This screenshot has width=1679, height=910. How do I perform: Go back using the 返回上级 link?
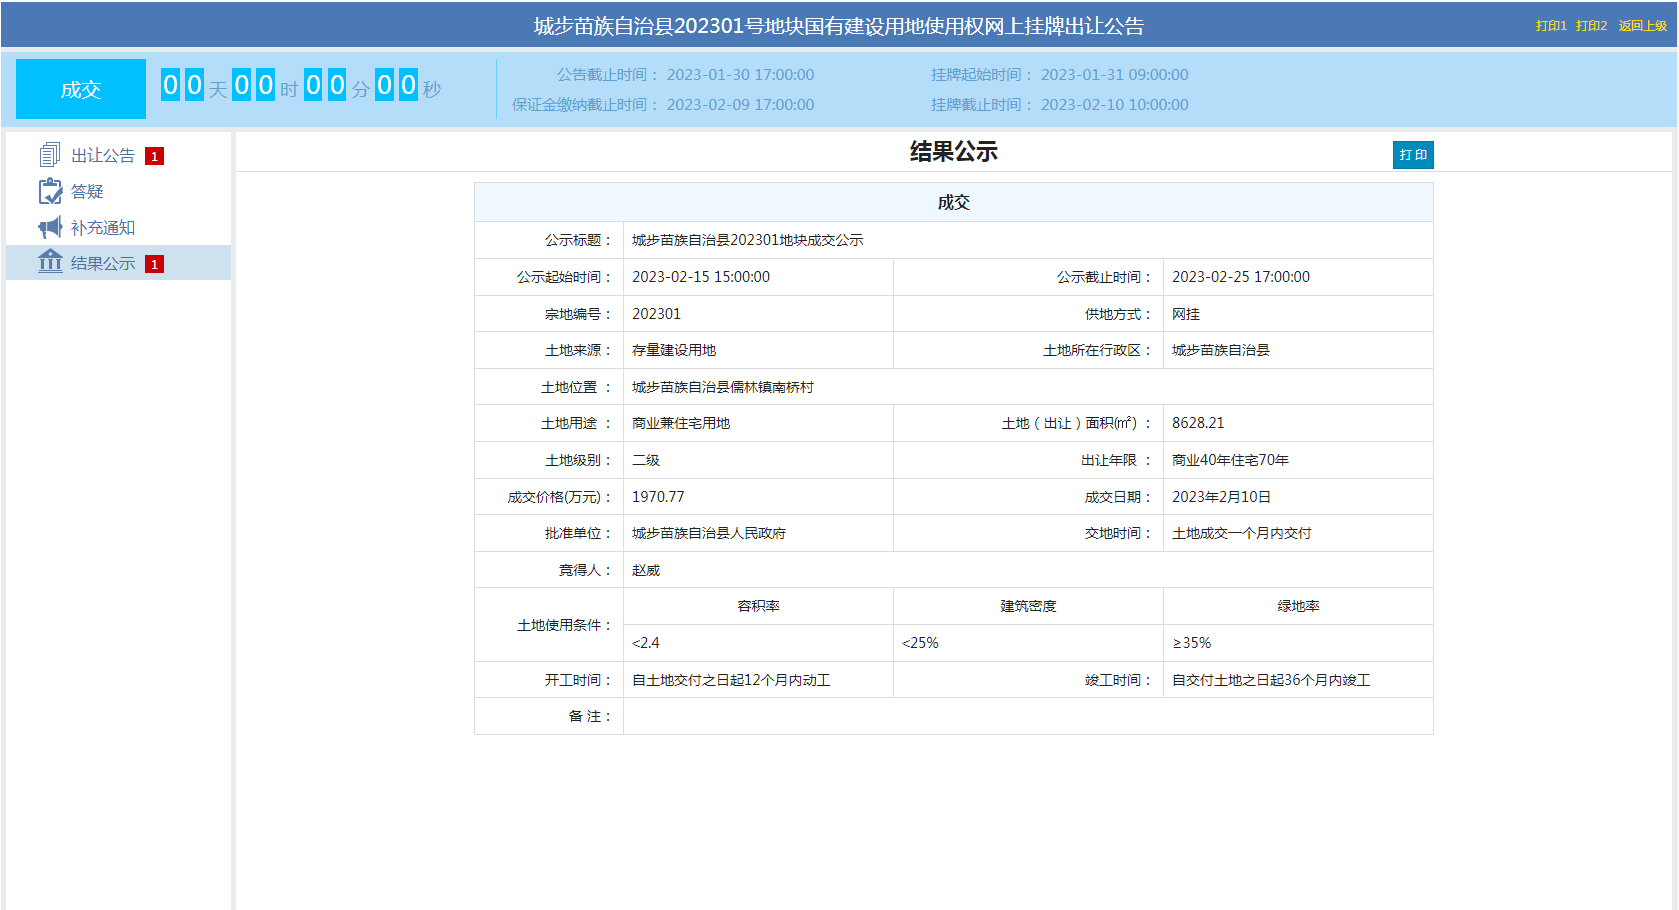coord(1642,26)
